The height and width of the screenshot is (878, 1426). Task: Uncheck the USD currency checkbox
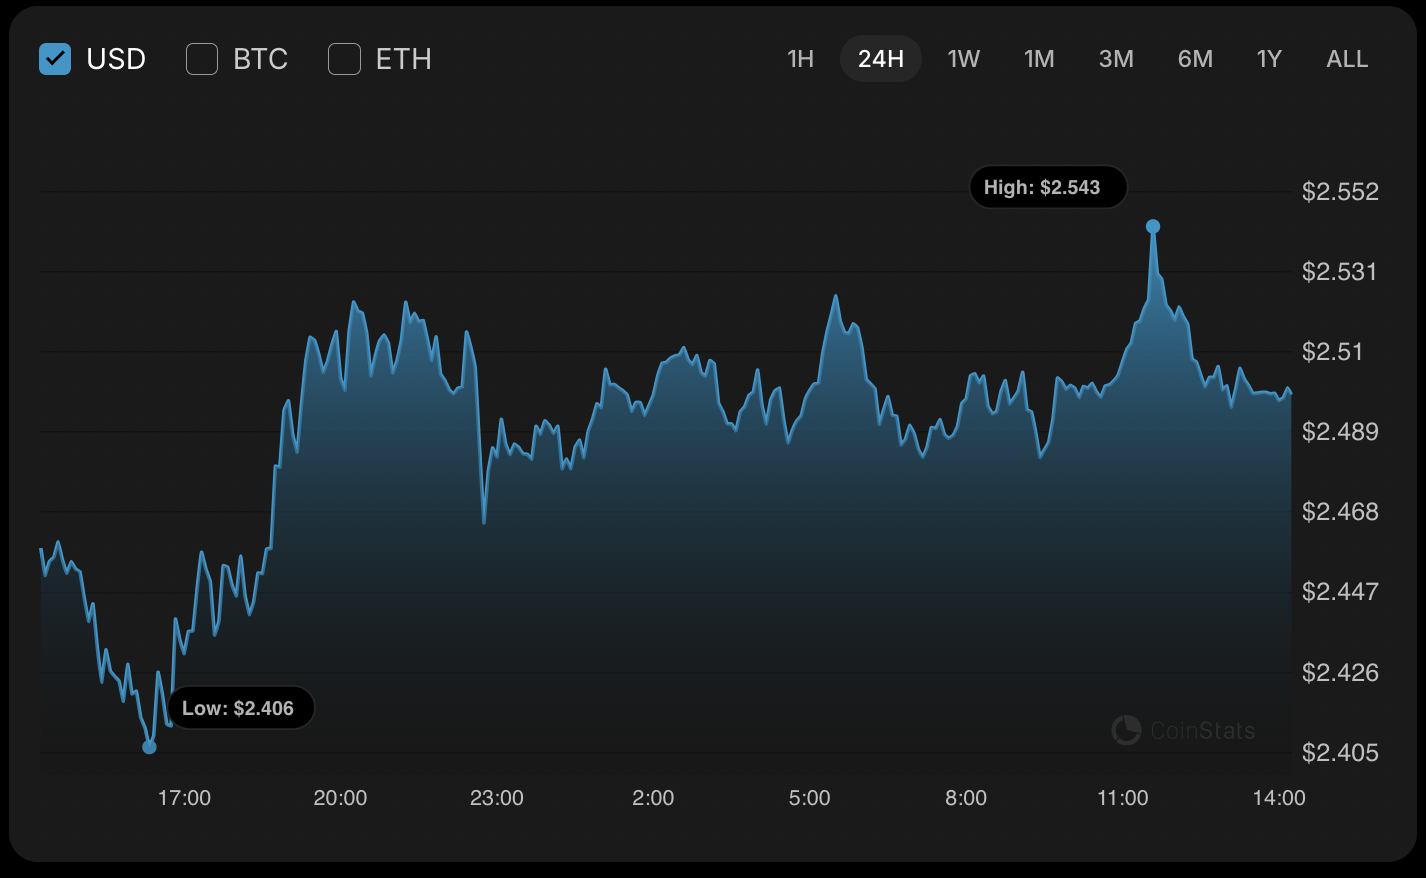point(55,59)
